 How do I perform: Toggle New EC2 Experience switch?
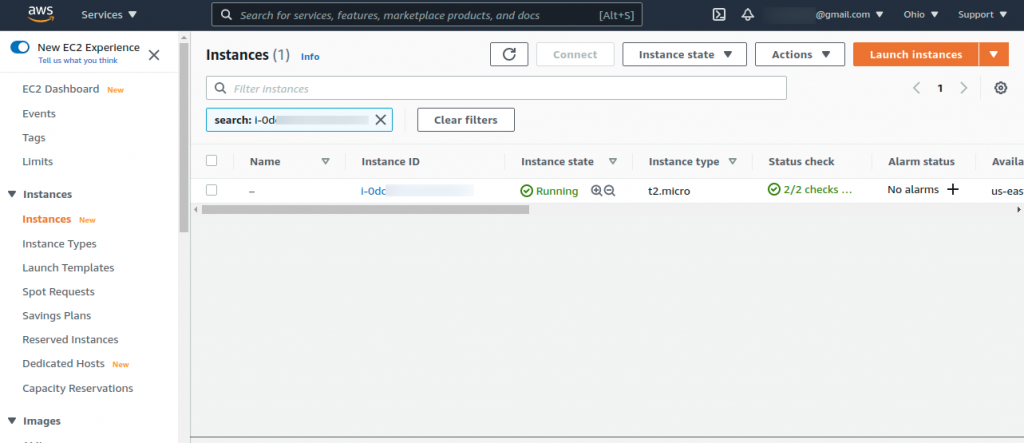pyautogui.click(x=20, y=47)
